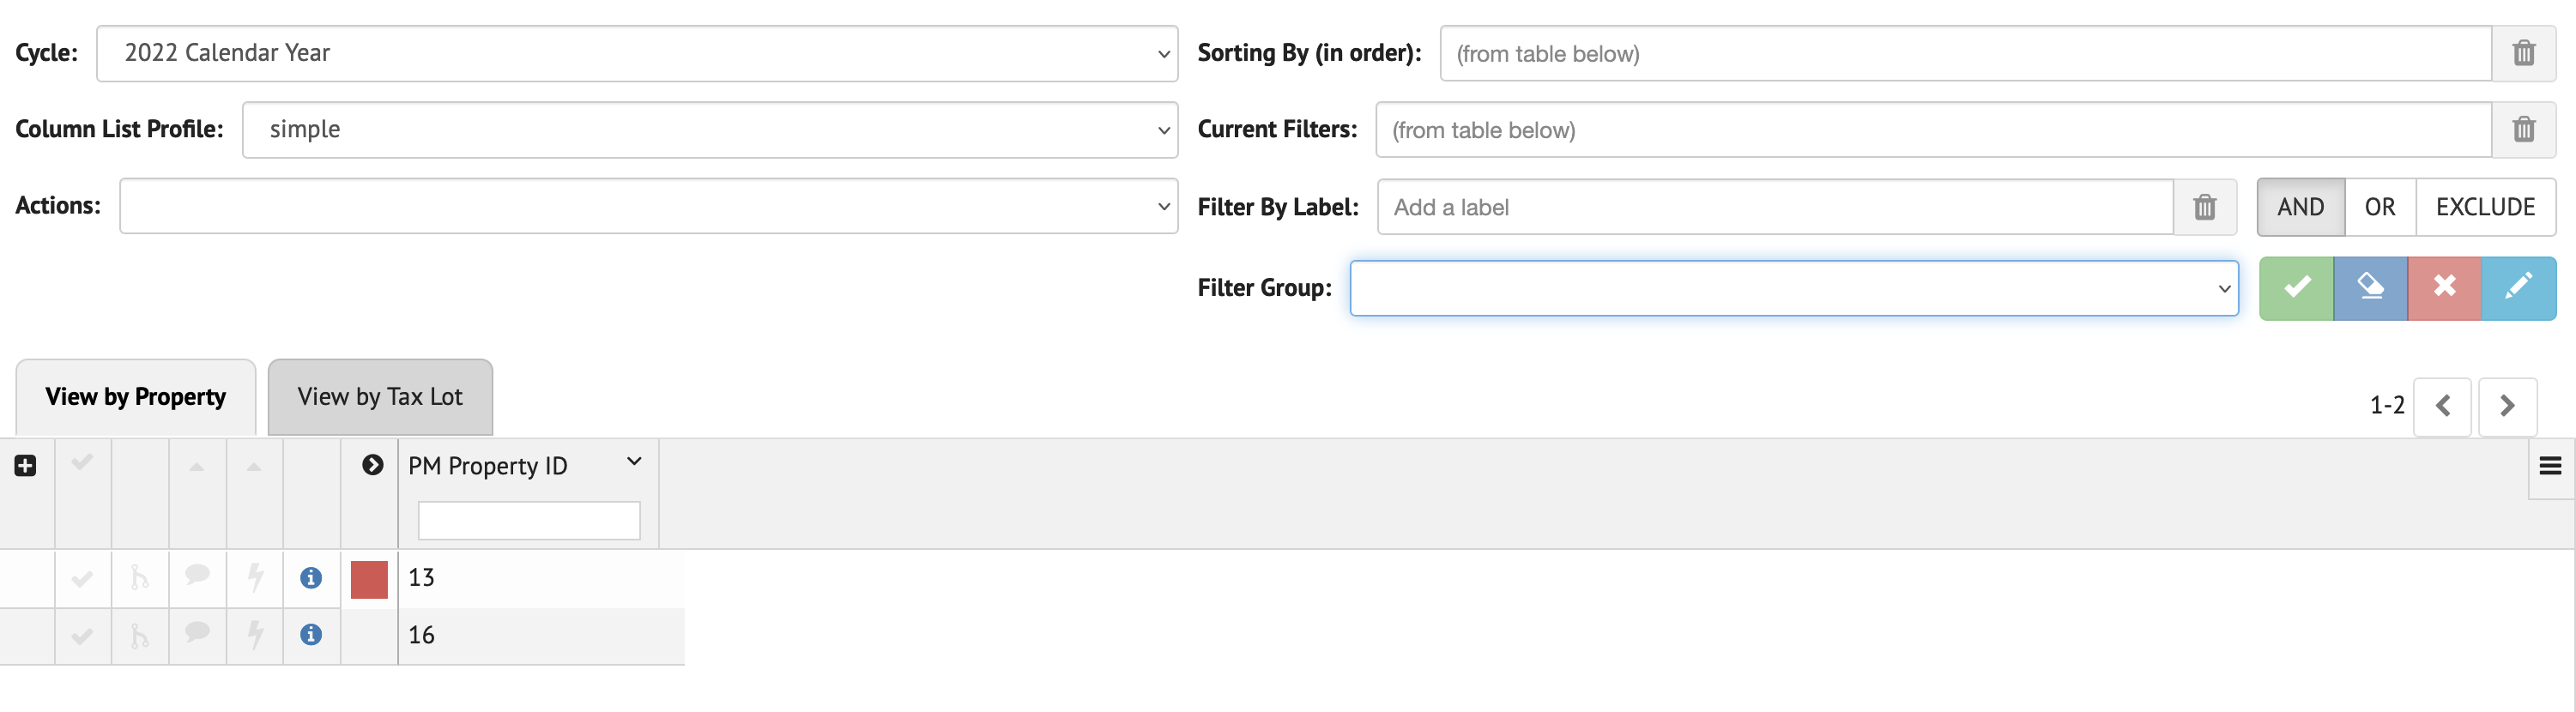Open the grid menu hamburger icon
Screen dimensions: 2576x712
2550,466
